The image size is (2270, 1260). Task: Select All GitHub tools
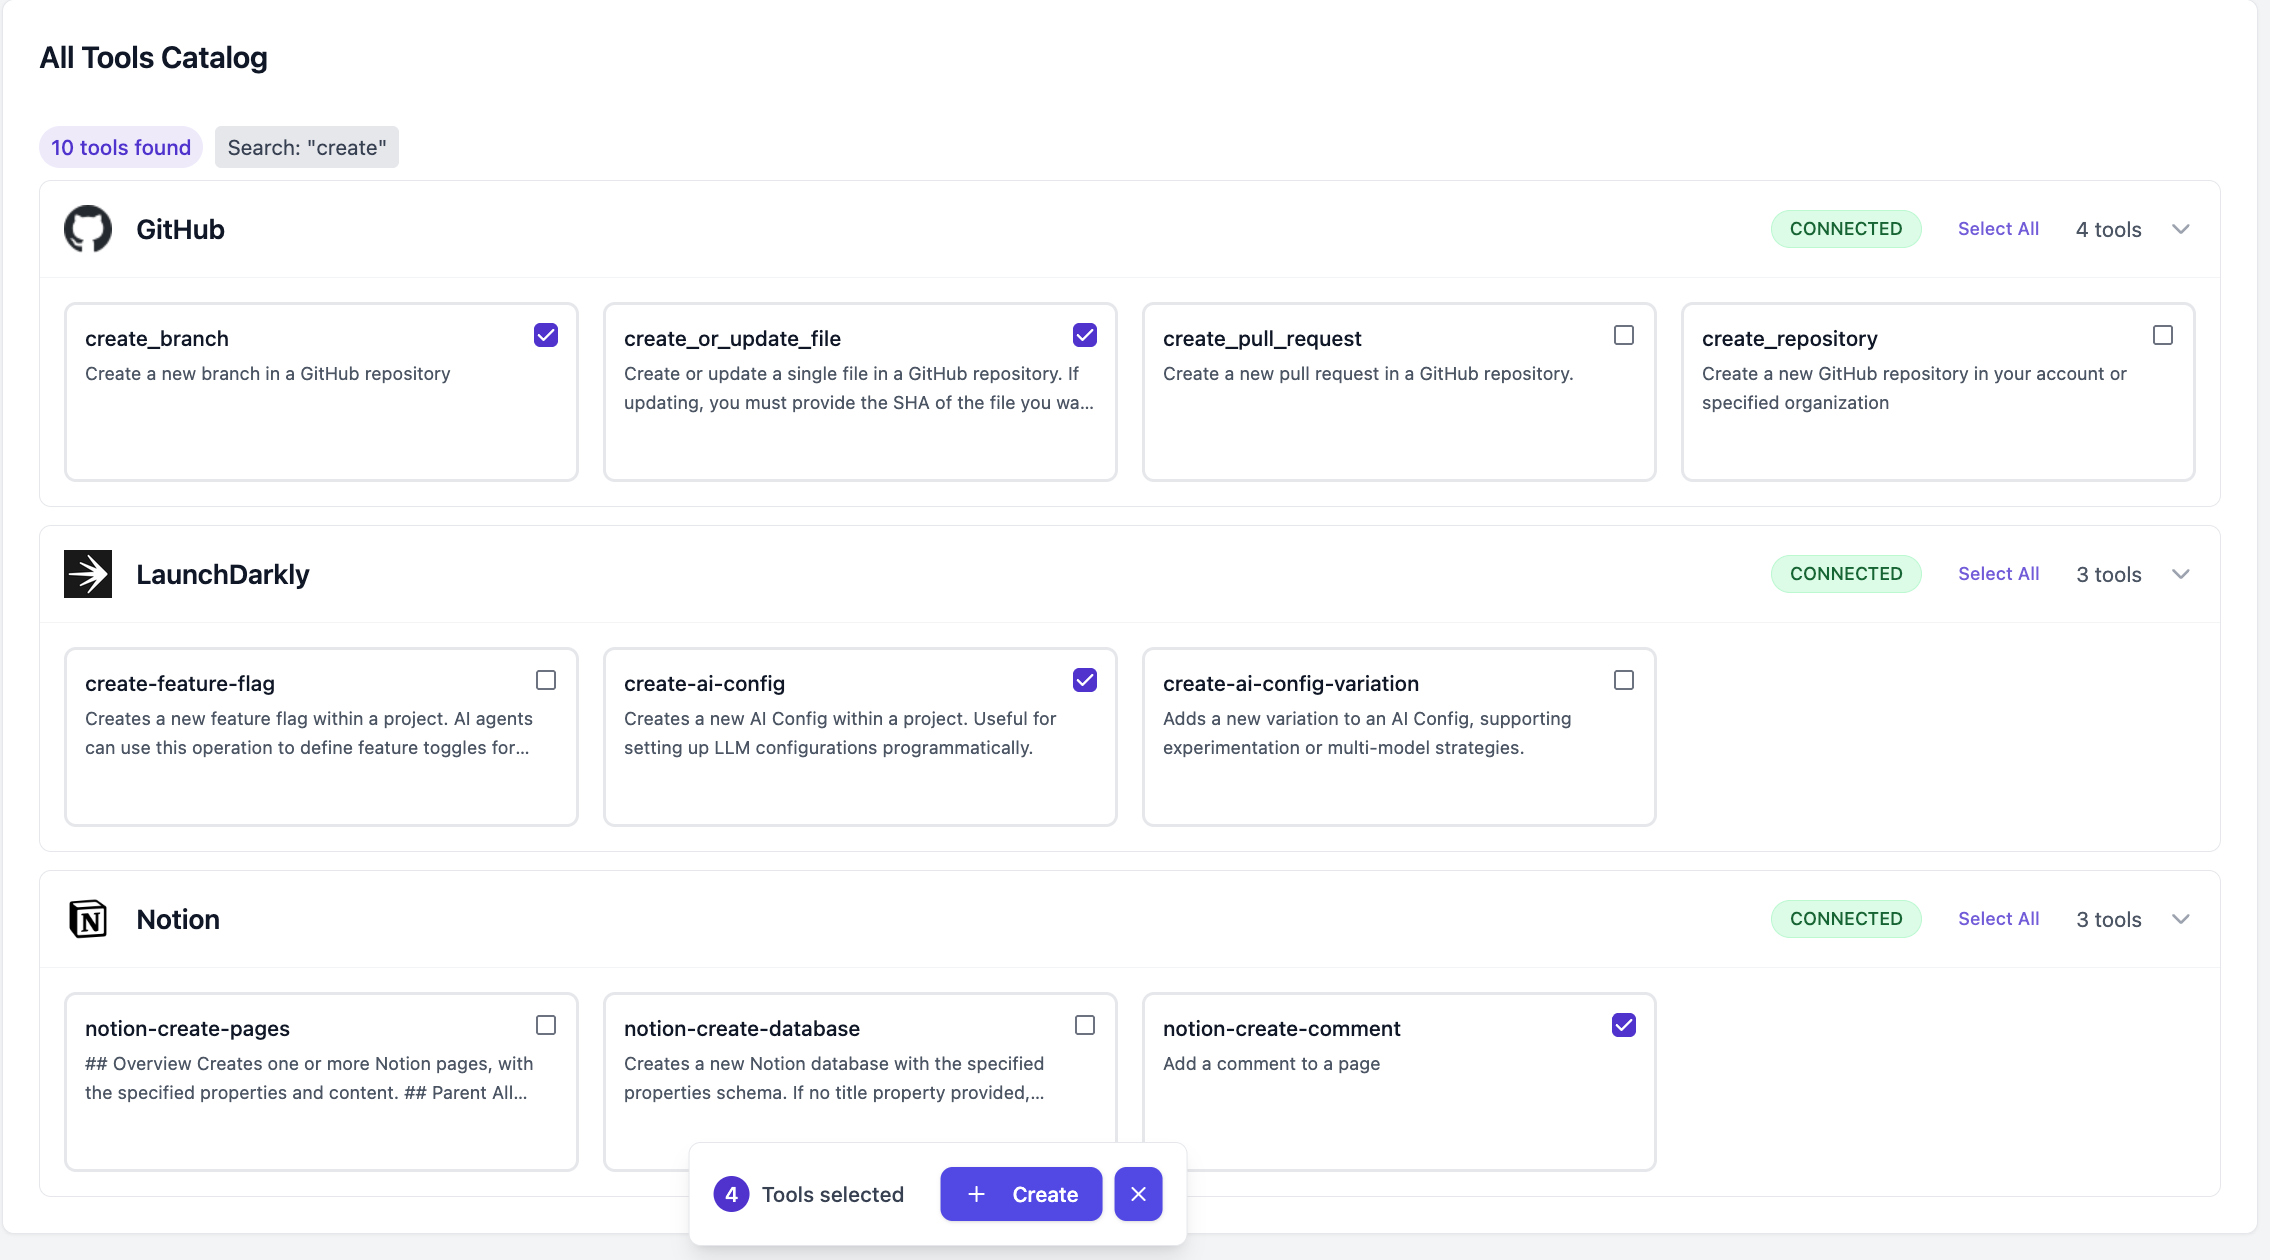tap(1998, 229)
